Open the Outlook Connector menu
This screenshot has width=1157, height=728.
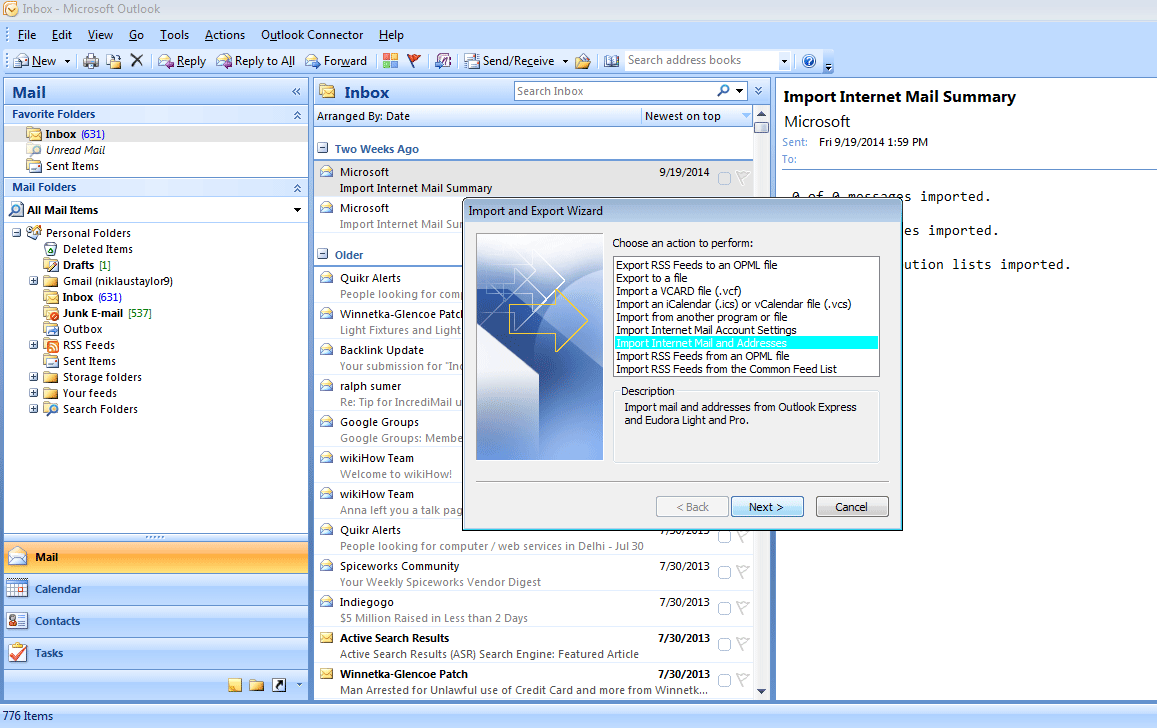tap(311, 35)
